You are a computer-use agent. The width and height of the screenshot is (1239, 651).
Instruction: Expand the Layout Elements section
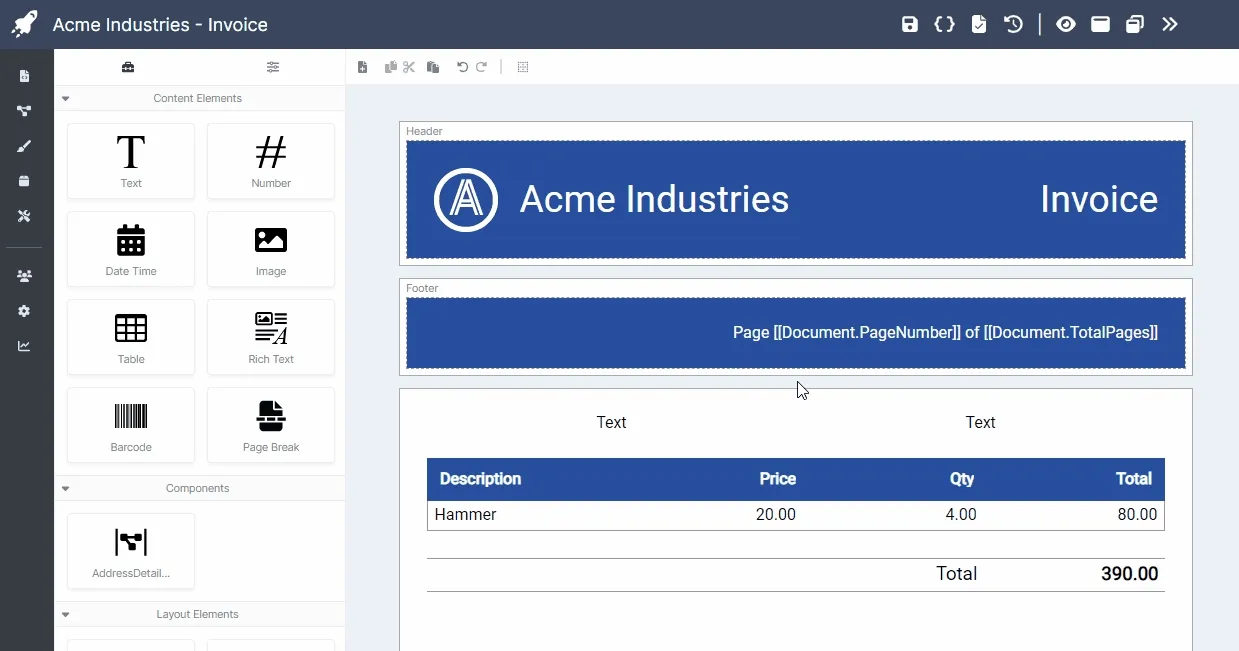[x=65, y=614]
